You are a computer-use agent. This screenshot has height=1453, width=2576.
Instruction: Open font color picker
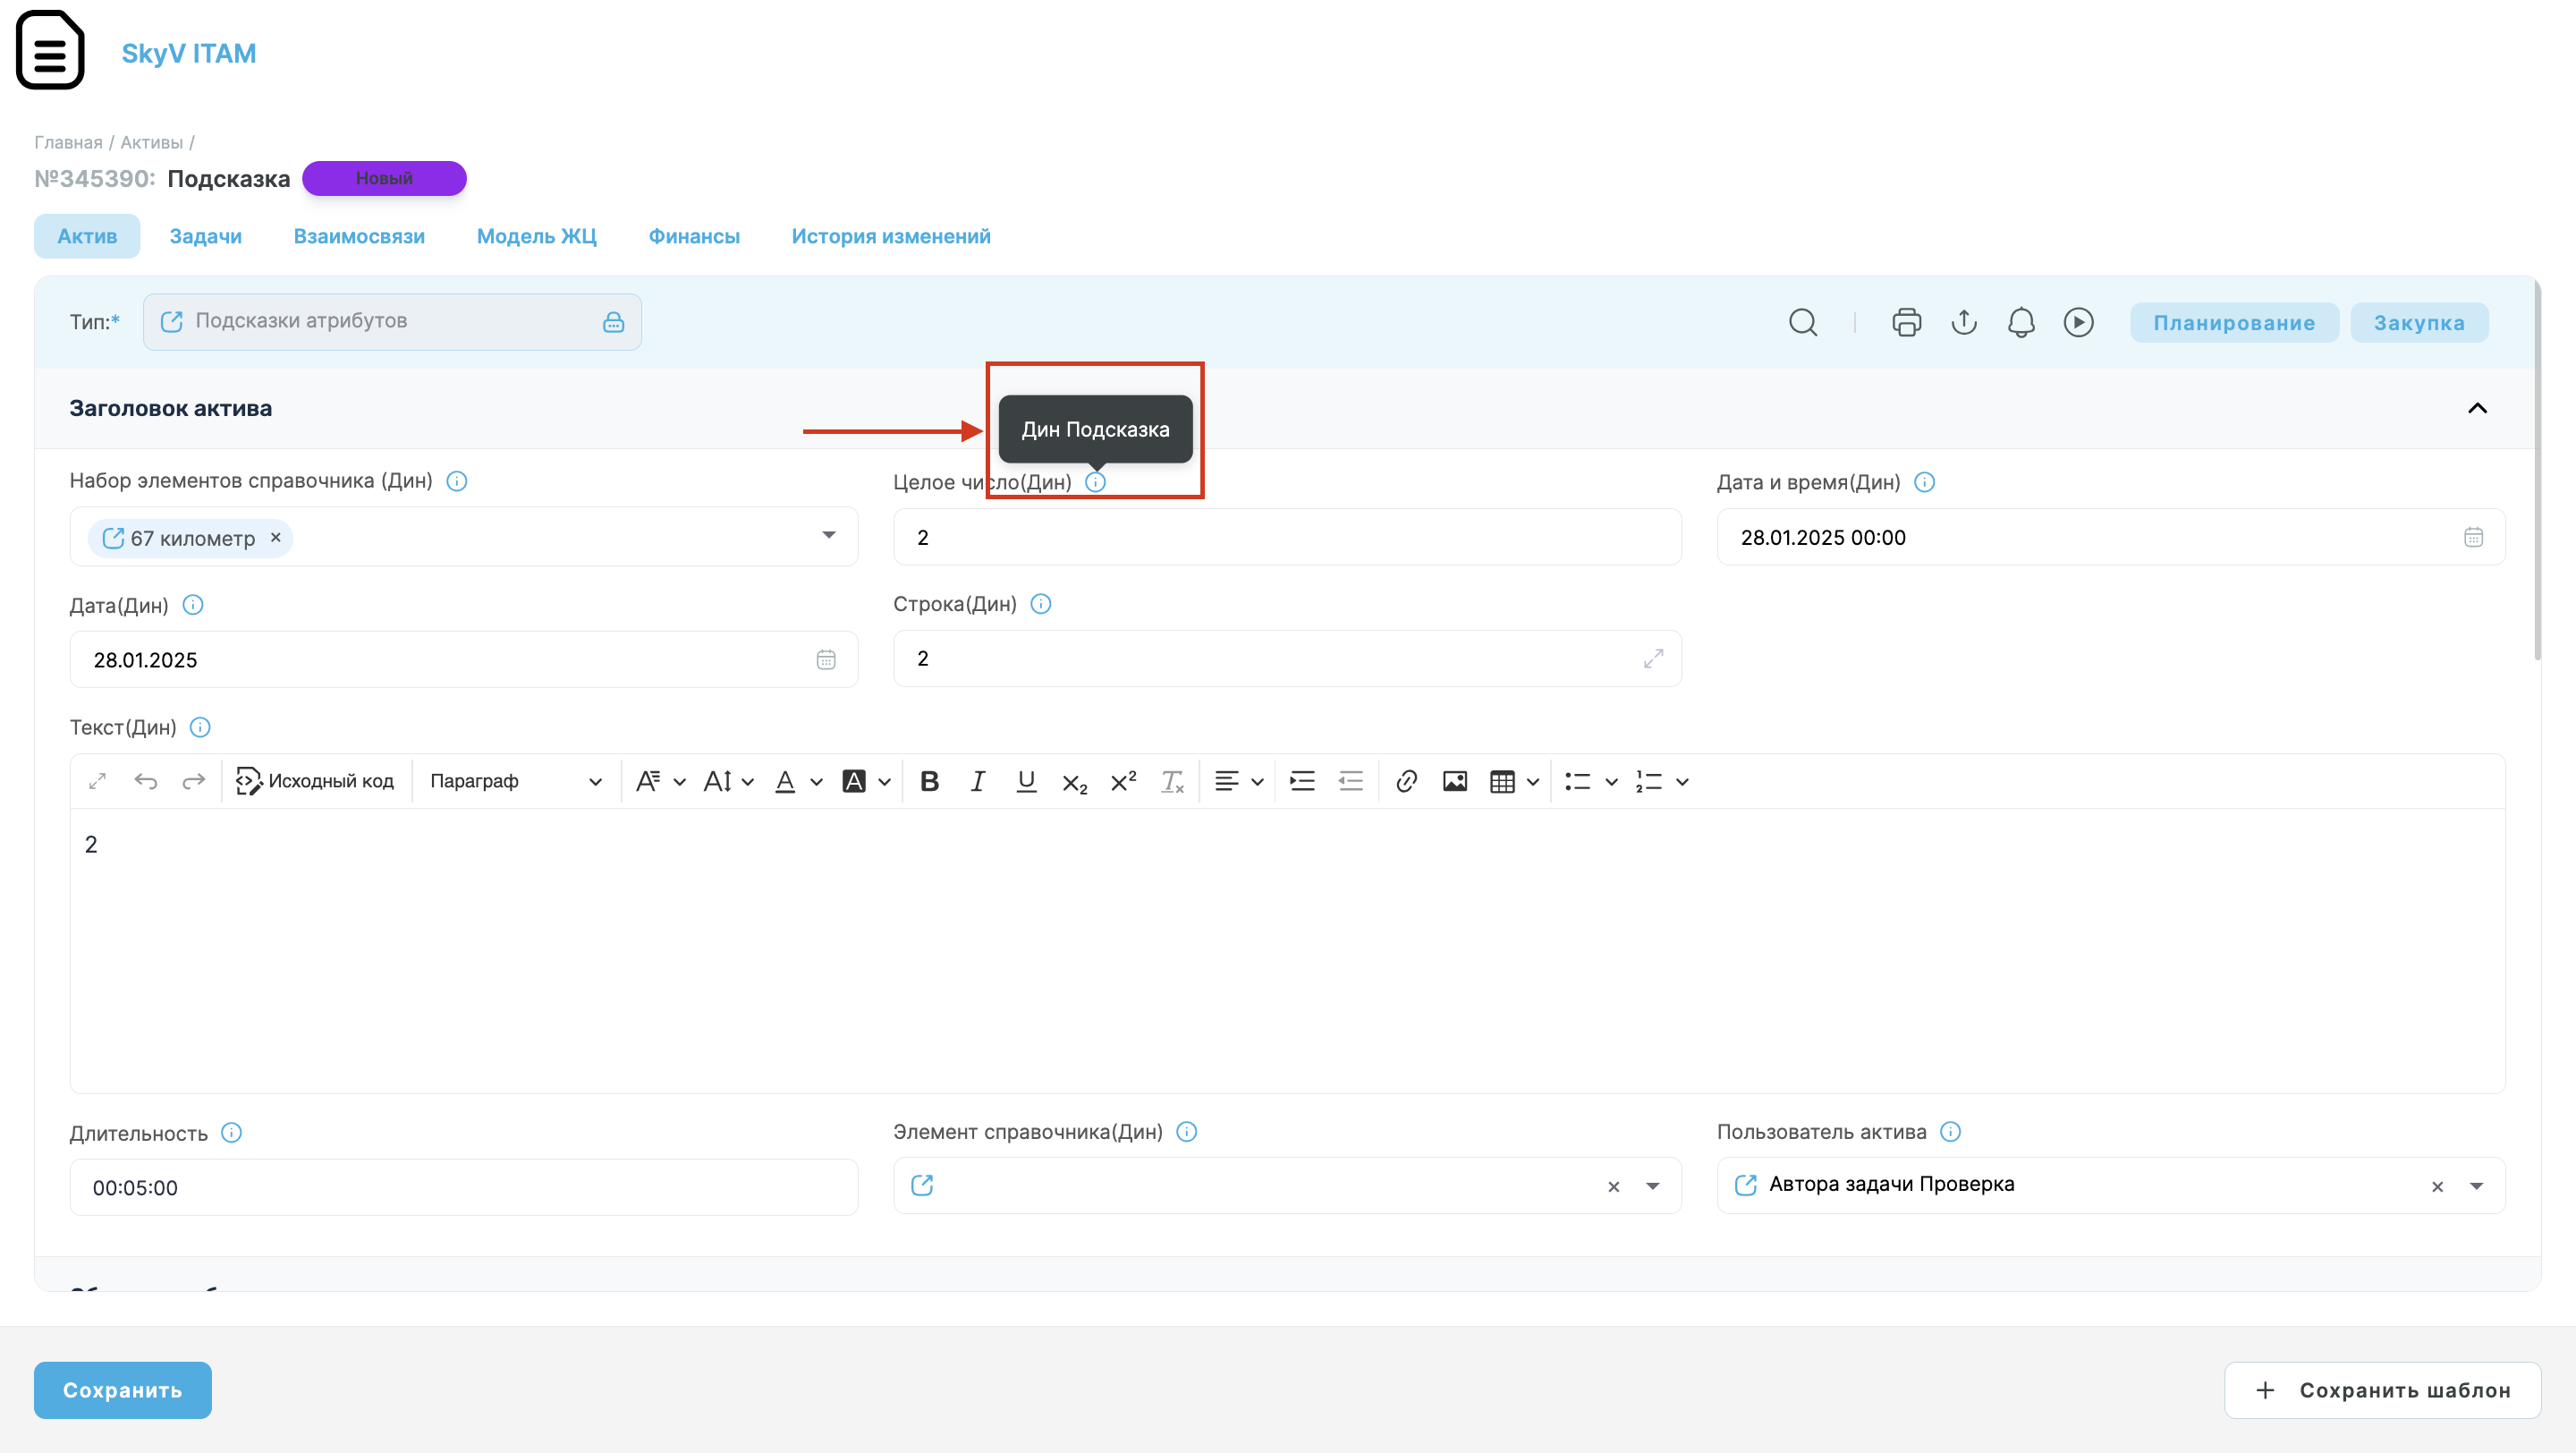pyautogui.click(x=799, y=781)
